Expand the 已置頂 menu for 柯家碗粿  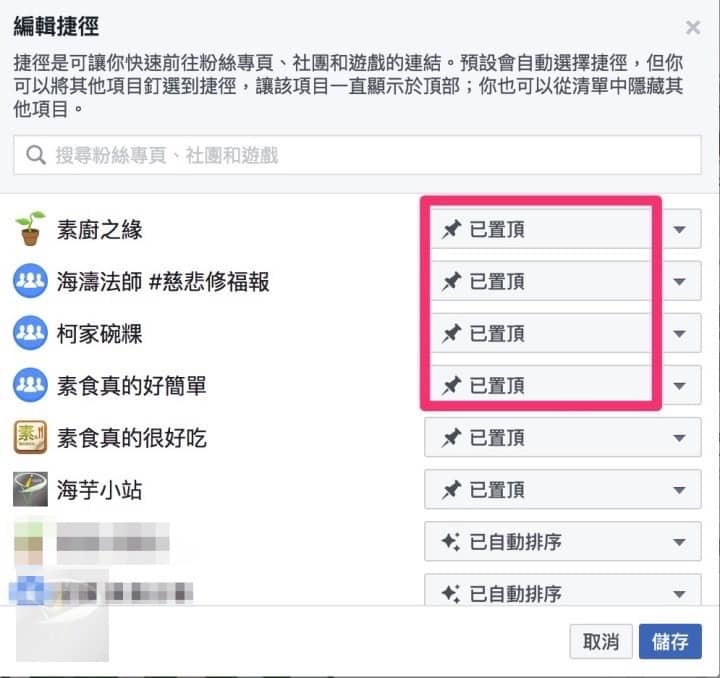pyautogui.click(x=562, y=334)
